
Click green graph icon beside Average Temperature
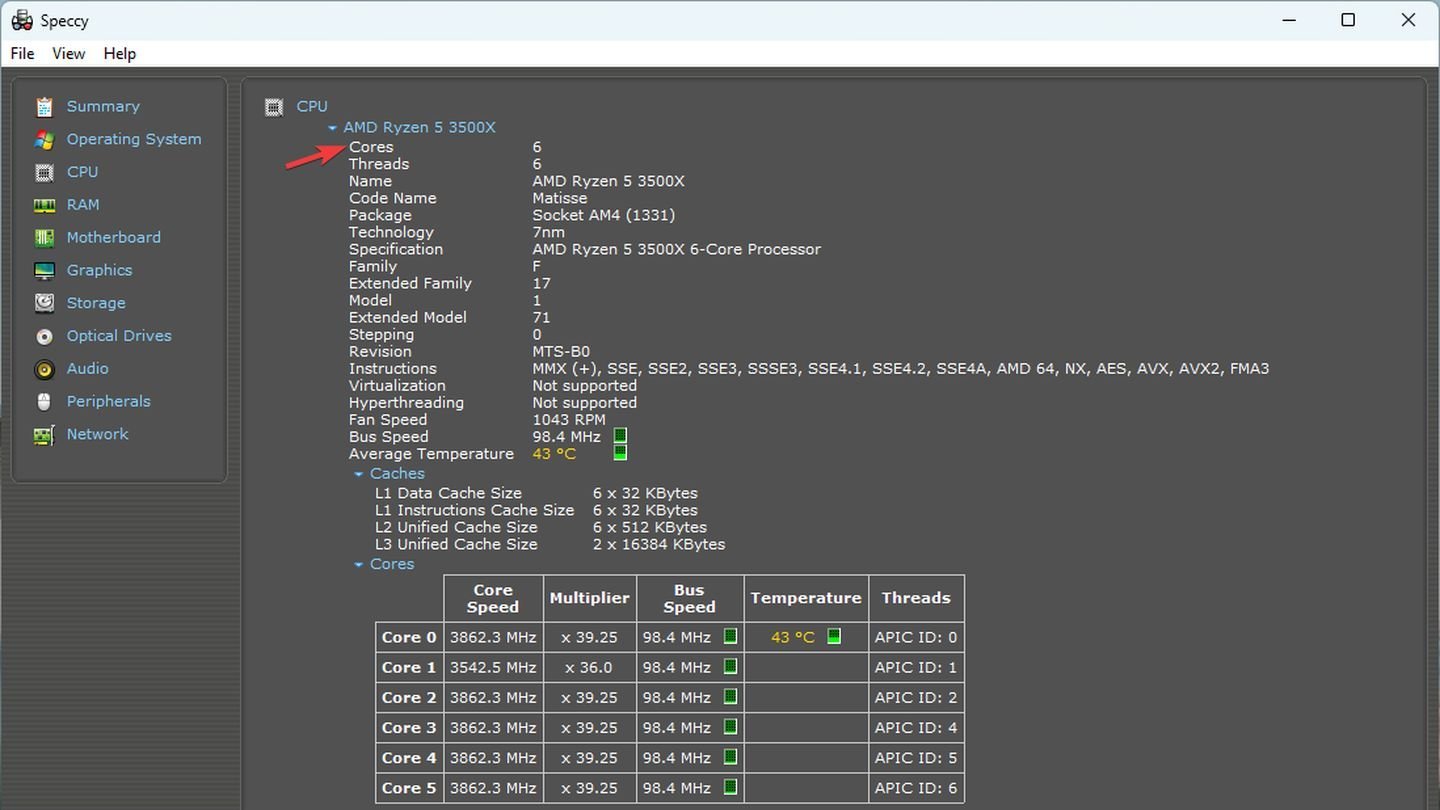[620, 453]
